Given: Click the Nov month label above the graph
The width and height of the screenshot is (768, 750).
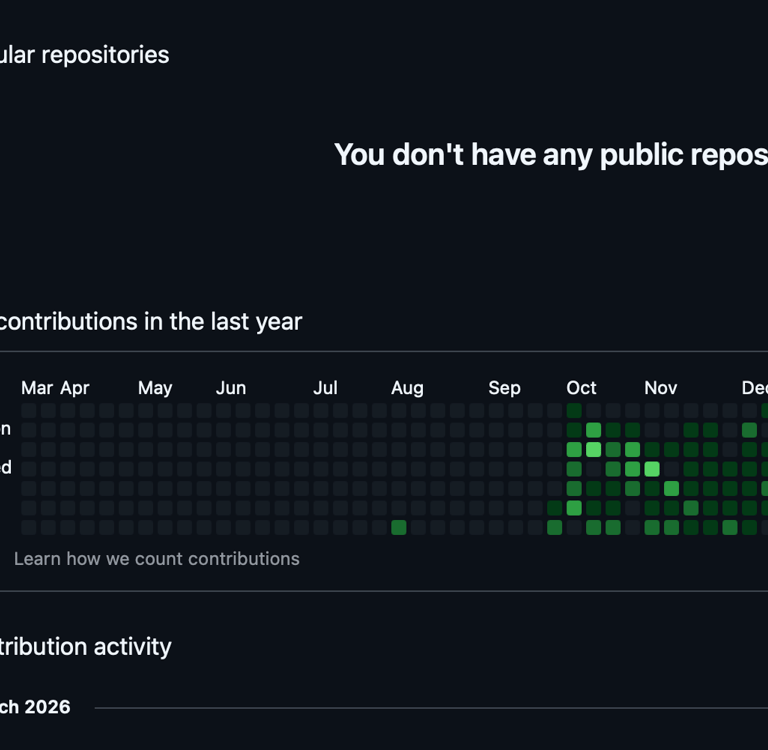Looking at the screenshot, I should pyautogui.click(x=661, y=388).
